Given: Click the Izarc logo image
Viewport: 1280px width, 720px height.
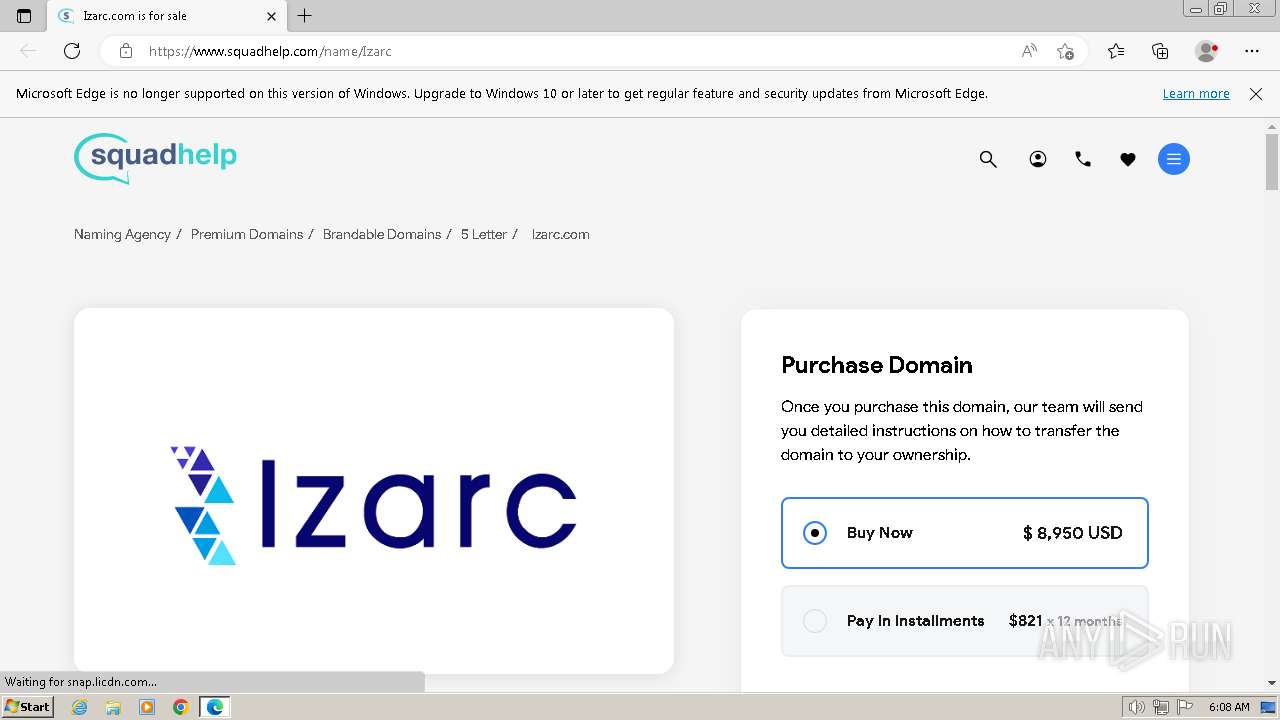Looking at the screenshot, I should click(x=374, y=505).
